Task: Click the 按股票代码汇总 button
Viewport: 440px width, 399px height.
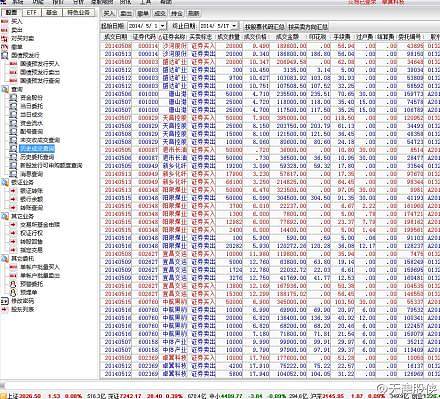Action: [x=265, y=27]
